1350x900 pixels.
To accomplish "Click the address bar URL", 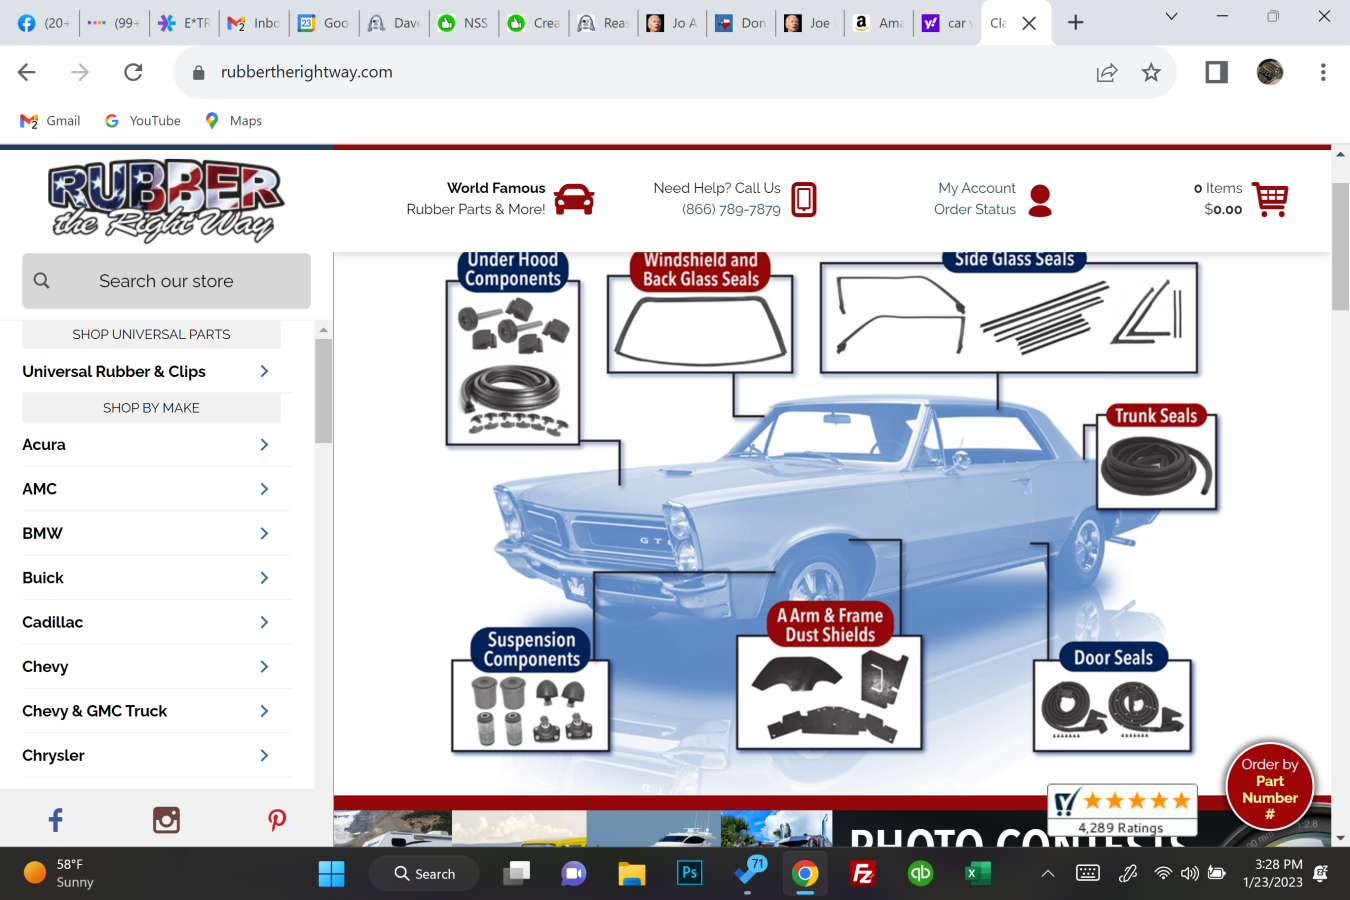I will (306, 72).
